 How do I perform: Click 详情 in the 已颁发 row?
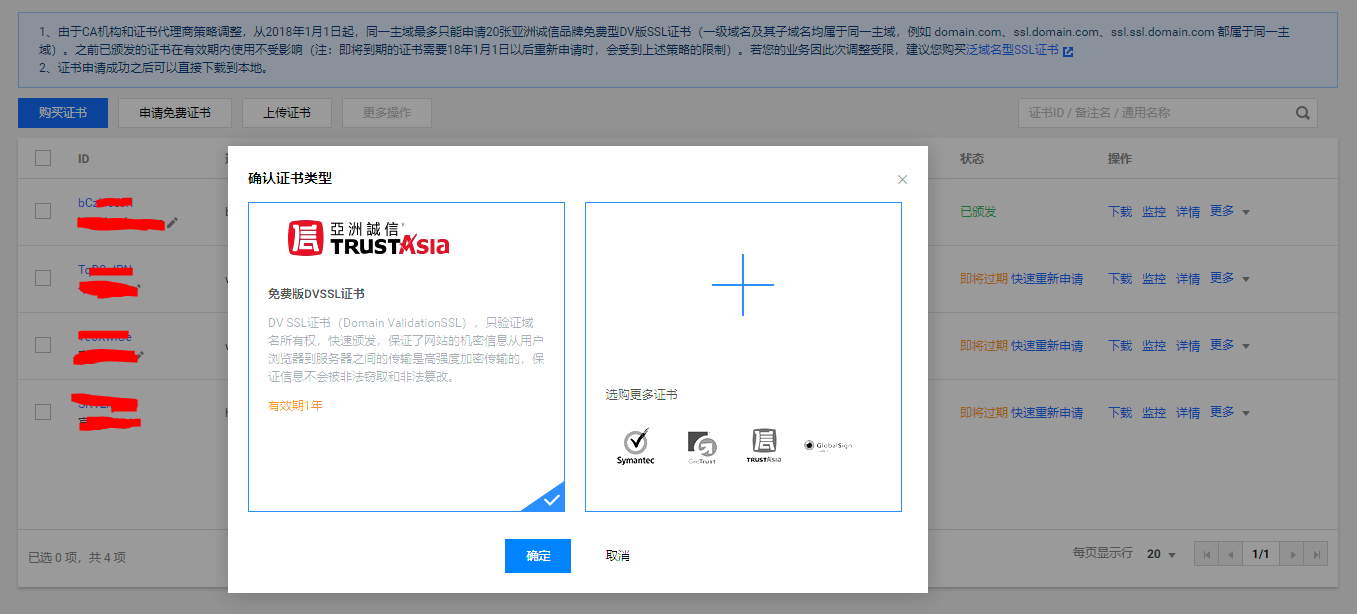coord(1188,212)
